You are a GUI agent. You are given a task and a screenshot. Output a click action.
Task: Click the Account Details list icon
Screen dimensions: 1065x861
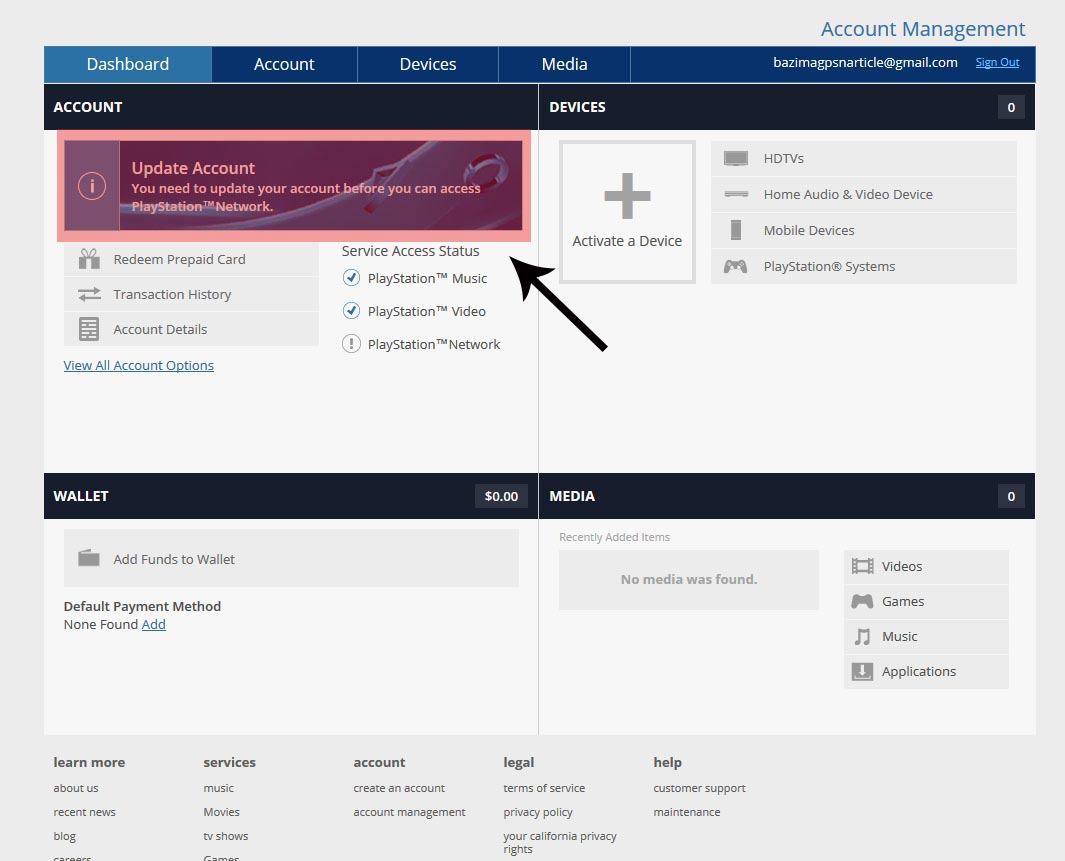click(89, 329)
